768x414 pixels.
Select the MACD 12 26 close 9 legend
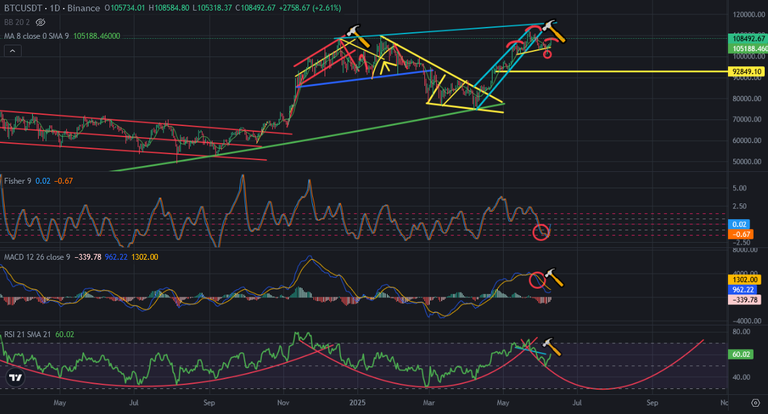(x=37, y=257)
